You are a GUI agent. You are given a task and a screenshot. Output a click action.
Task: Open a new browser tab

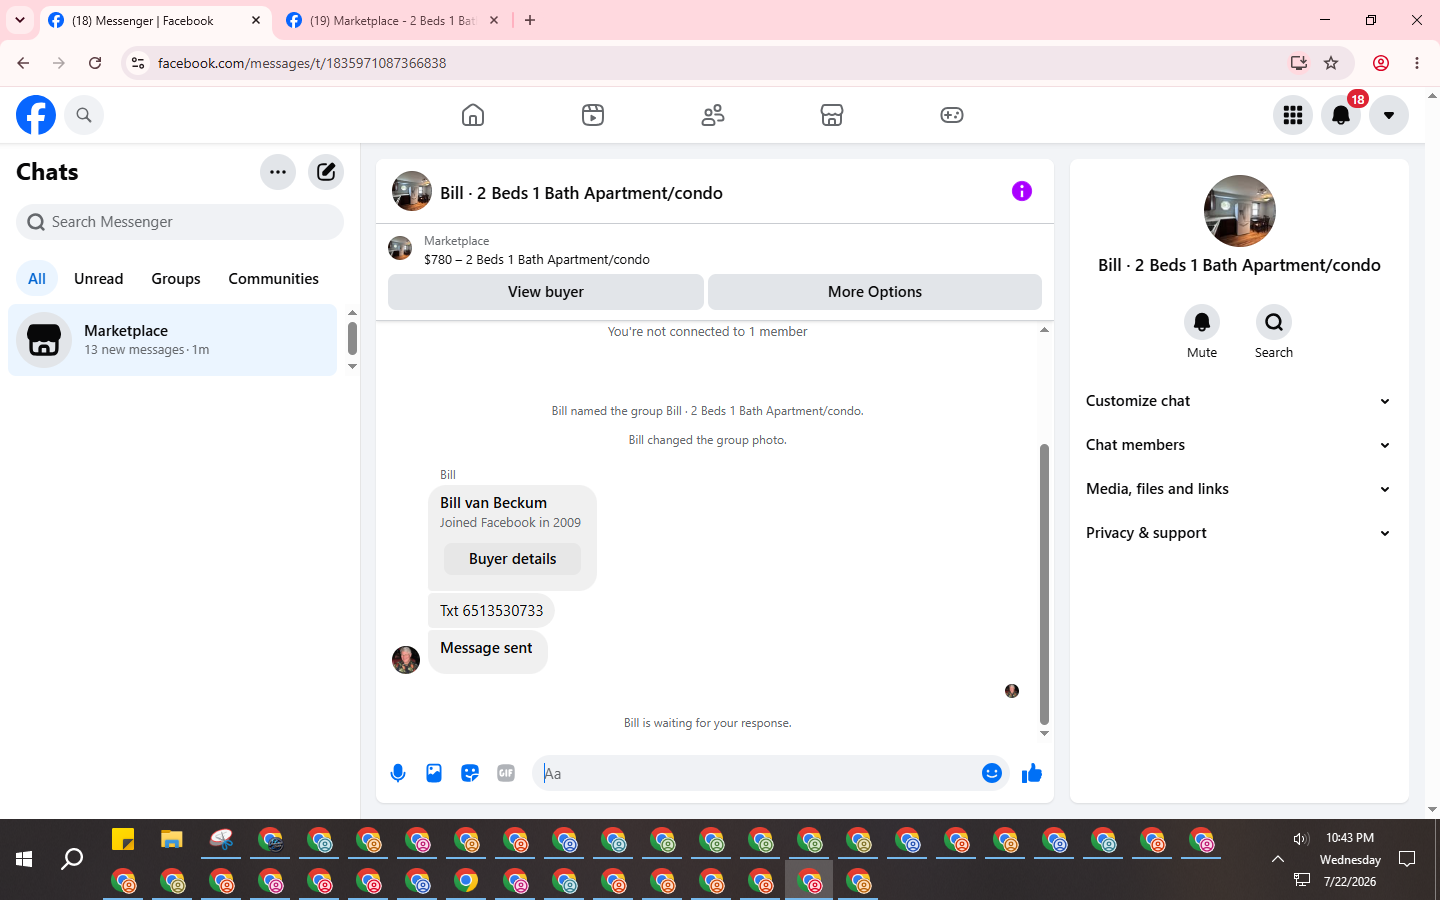530,20
